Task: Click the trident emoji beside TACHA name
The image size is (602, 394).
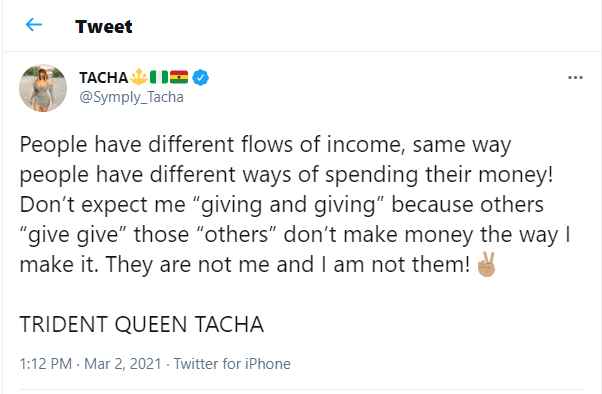Action: coord(139,77)
